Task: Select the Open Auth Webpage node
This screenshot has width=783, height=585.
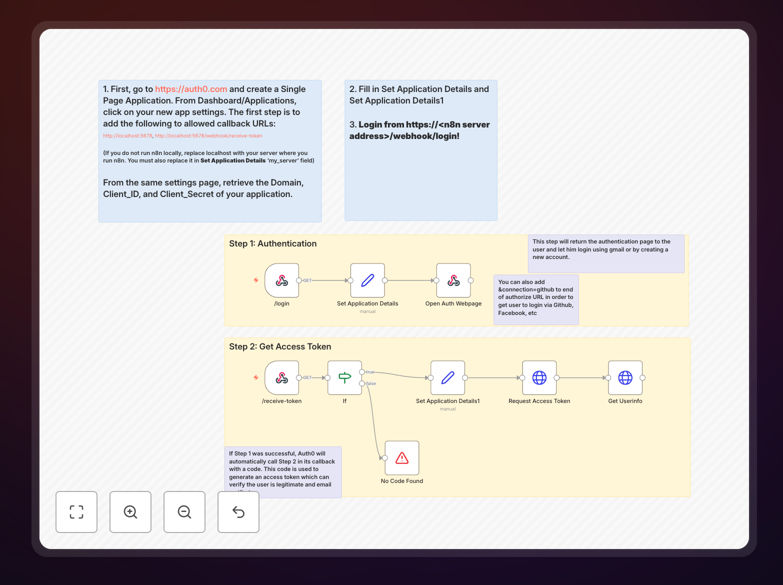Action: coord(453,280)
